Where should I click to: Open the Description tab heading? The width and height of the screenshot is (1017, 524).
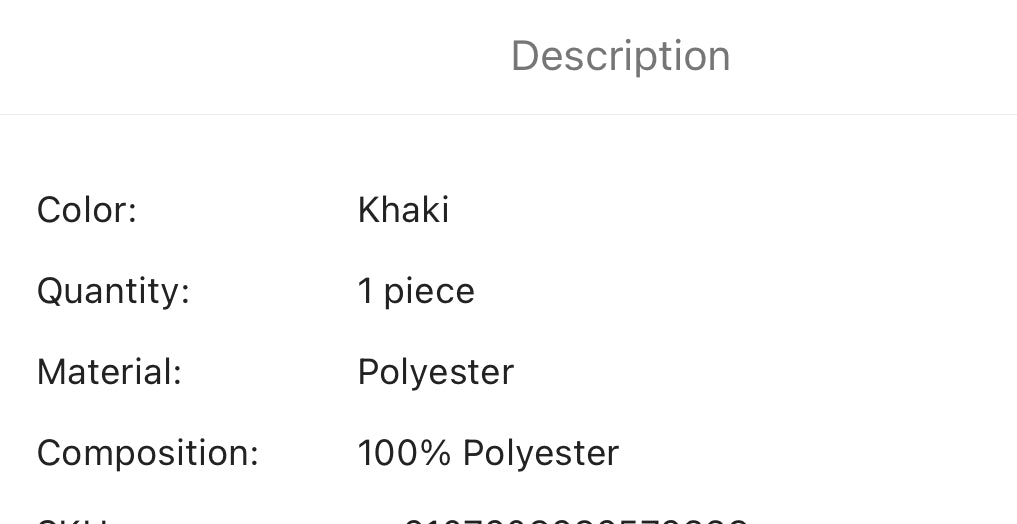pos(621,56)
